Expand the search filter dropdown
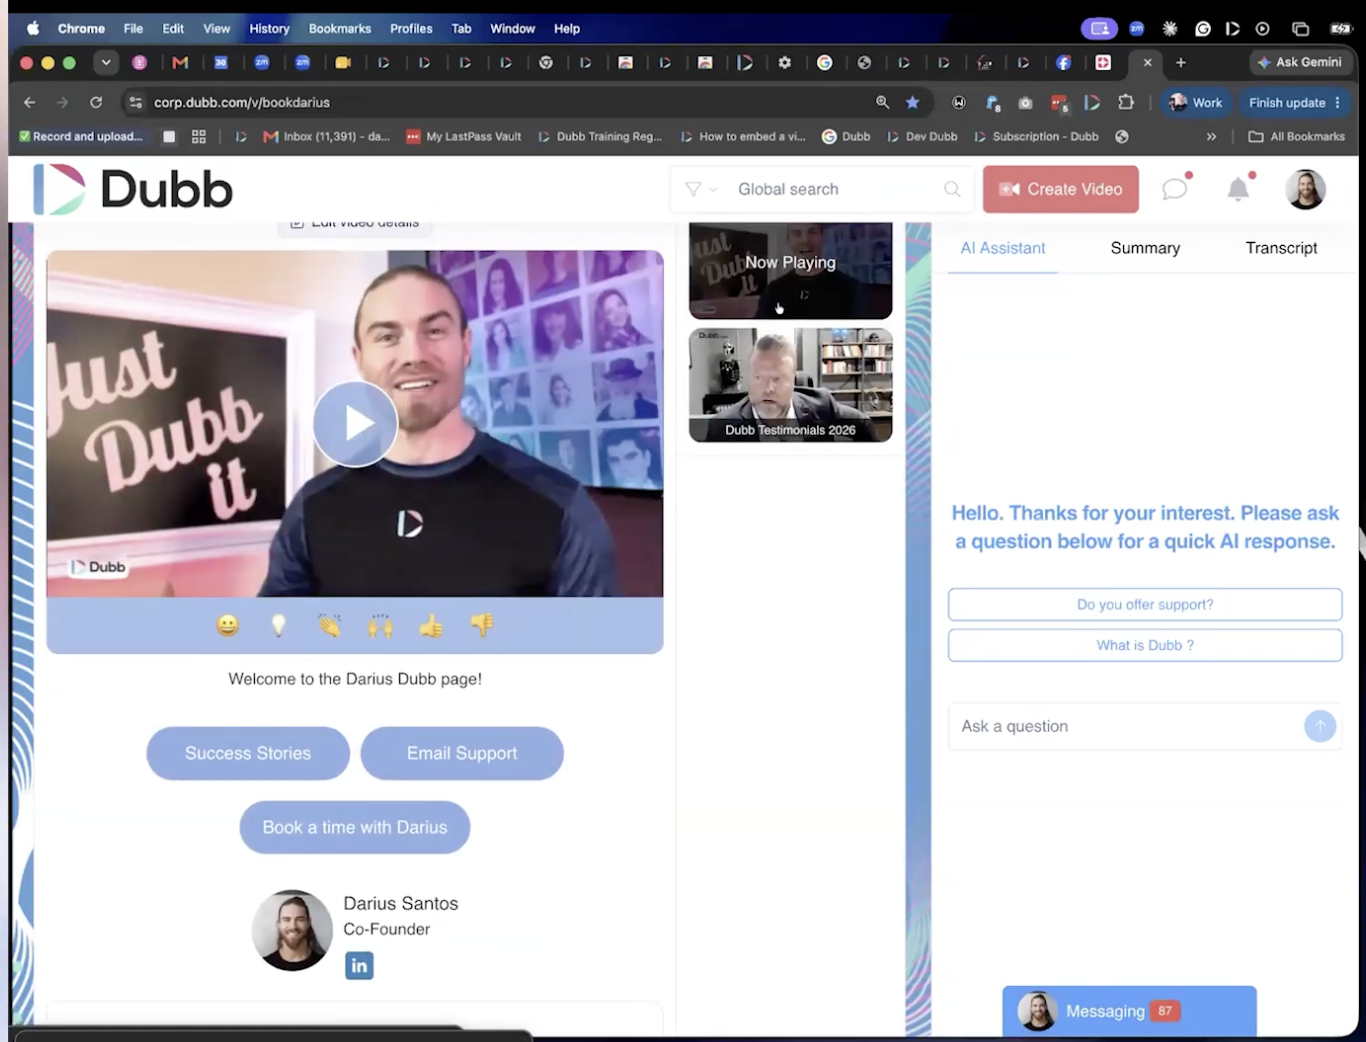This screenshot has height=1042, width=1366. point(701,189)
